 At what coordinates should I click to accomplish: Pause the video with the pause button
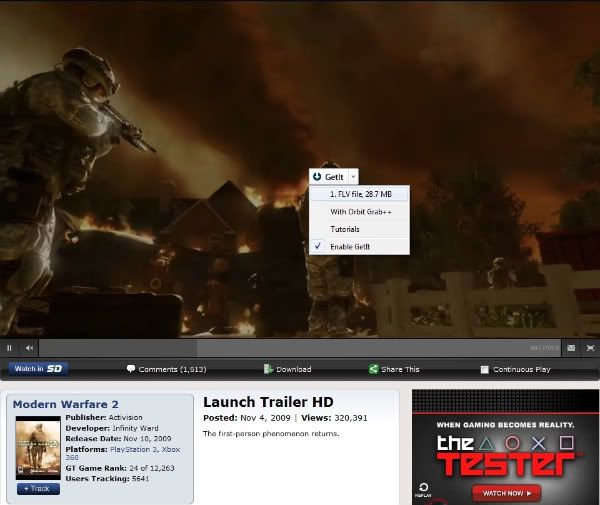[x=9, y=348]
